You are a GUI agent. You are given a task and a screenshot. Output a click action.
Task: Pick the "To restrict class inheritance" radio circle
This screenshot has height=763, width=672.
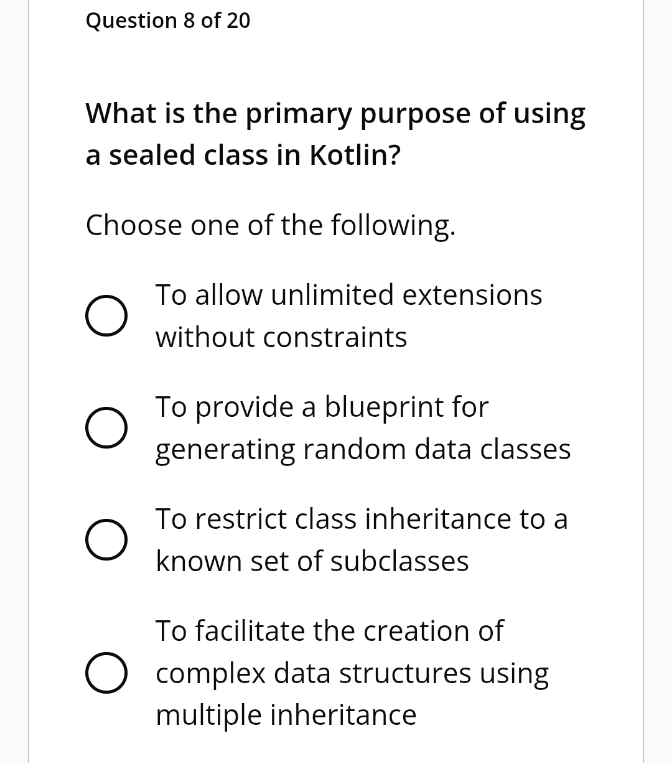tap(107, 539)
